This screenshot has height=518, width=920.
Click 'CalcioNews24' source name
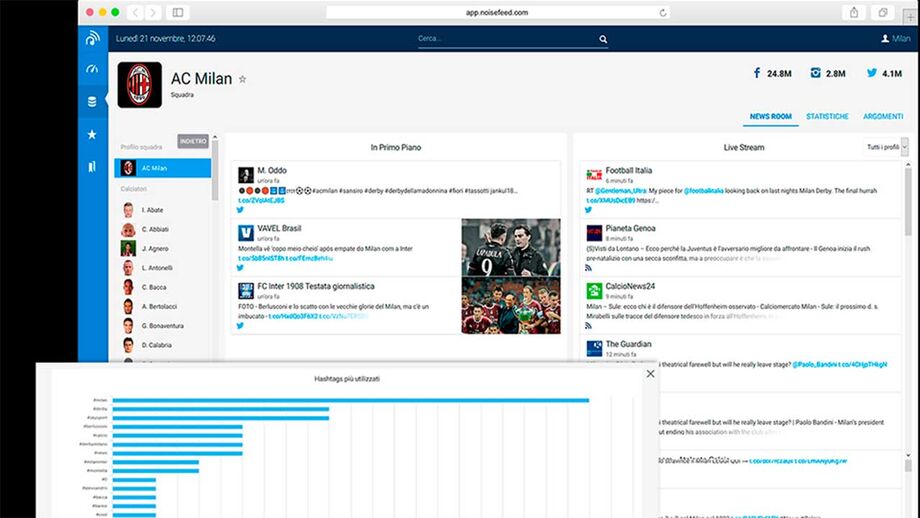(630, 287)
